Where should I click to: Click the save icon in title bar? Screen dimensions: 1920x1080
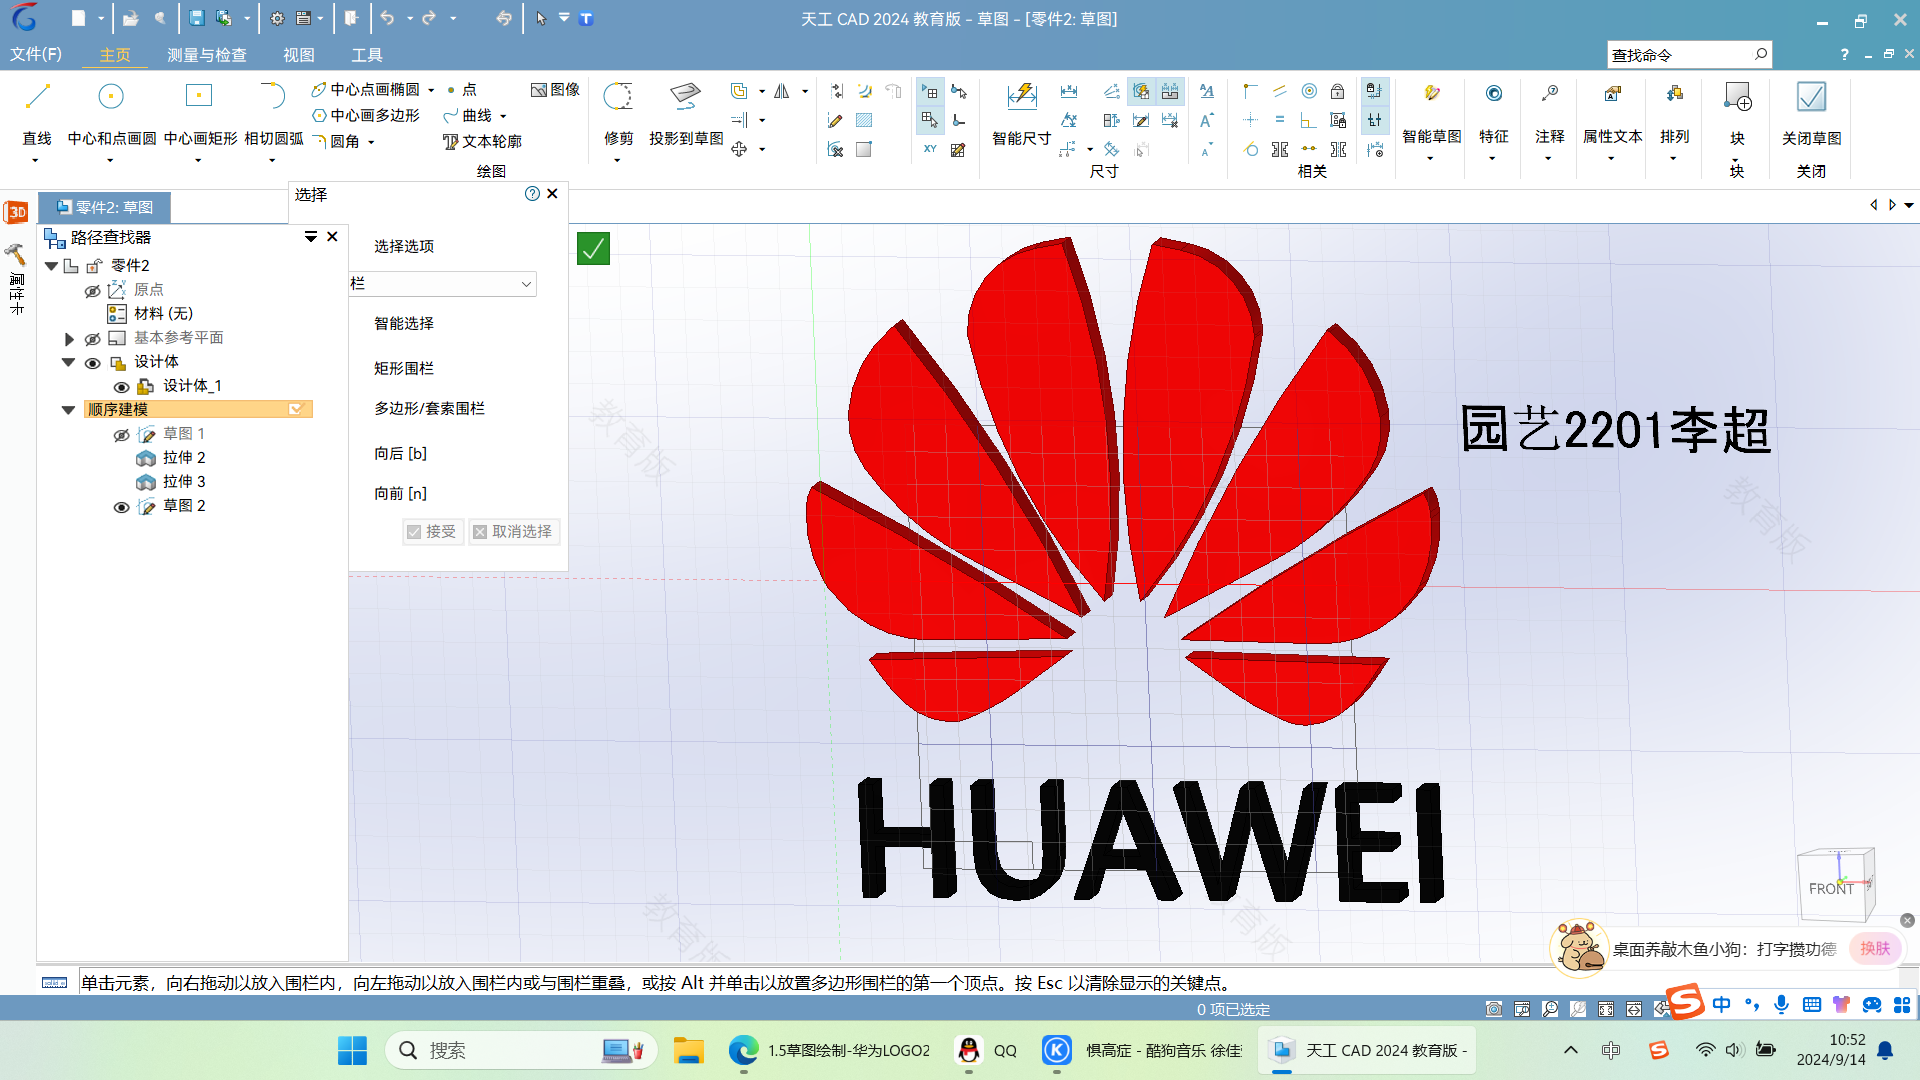click(x=197, y=18)
